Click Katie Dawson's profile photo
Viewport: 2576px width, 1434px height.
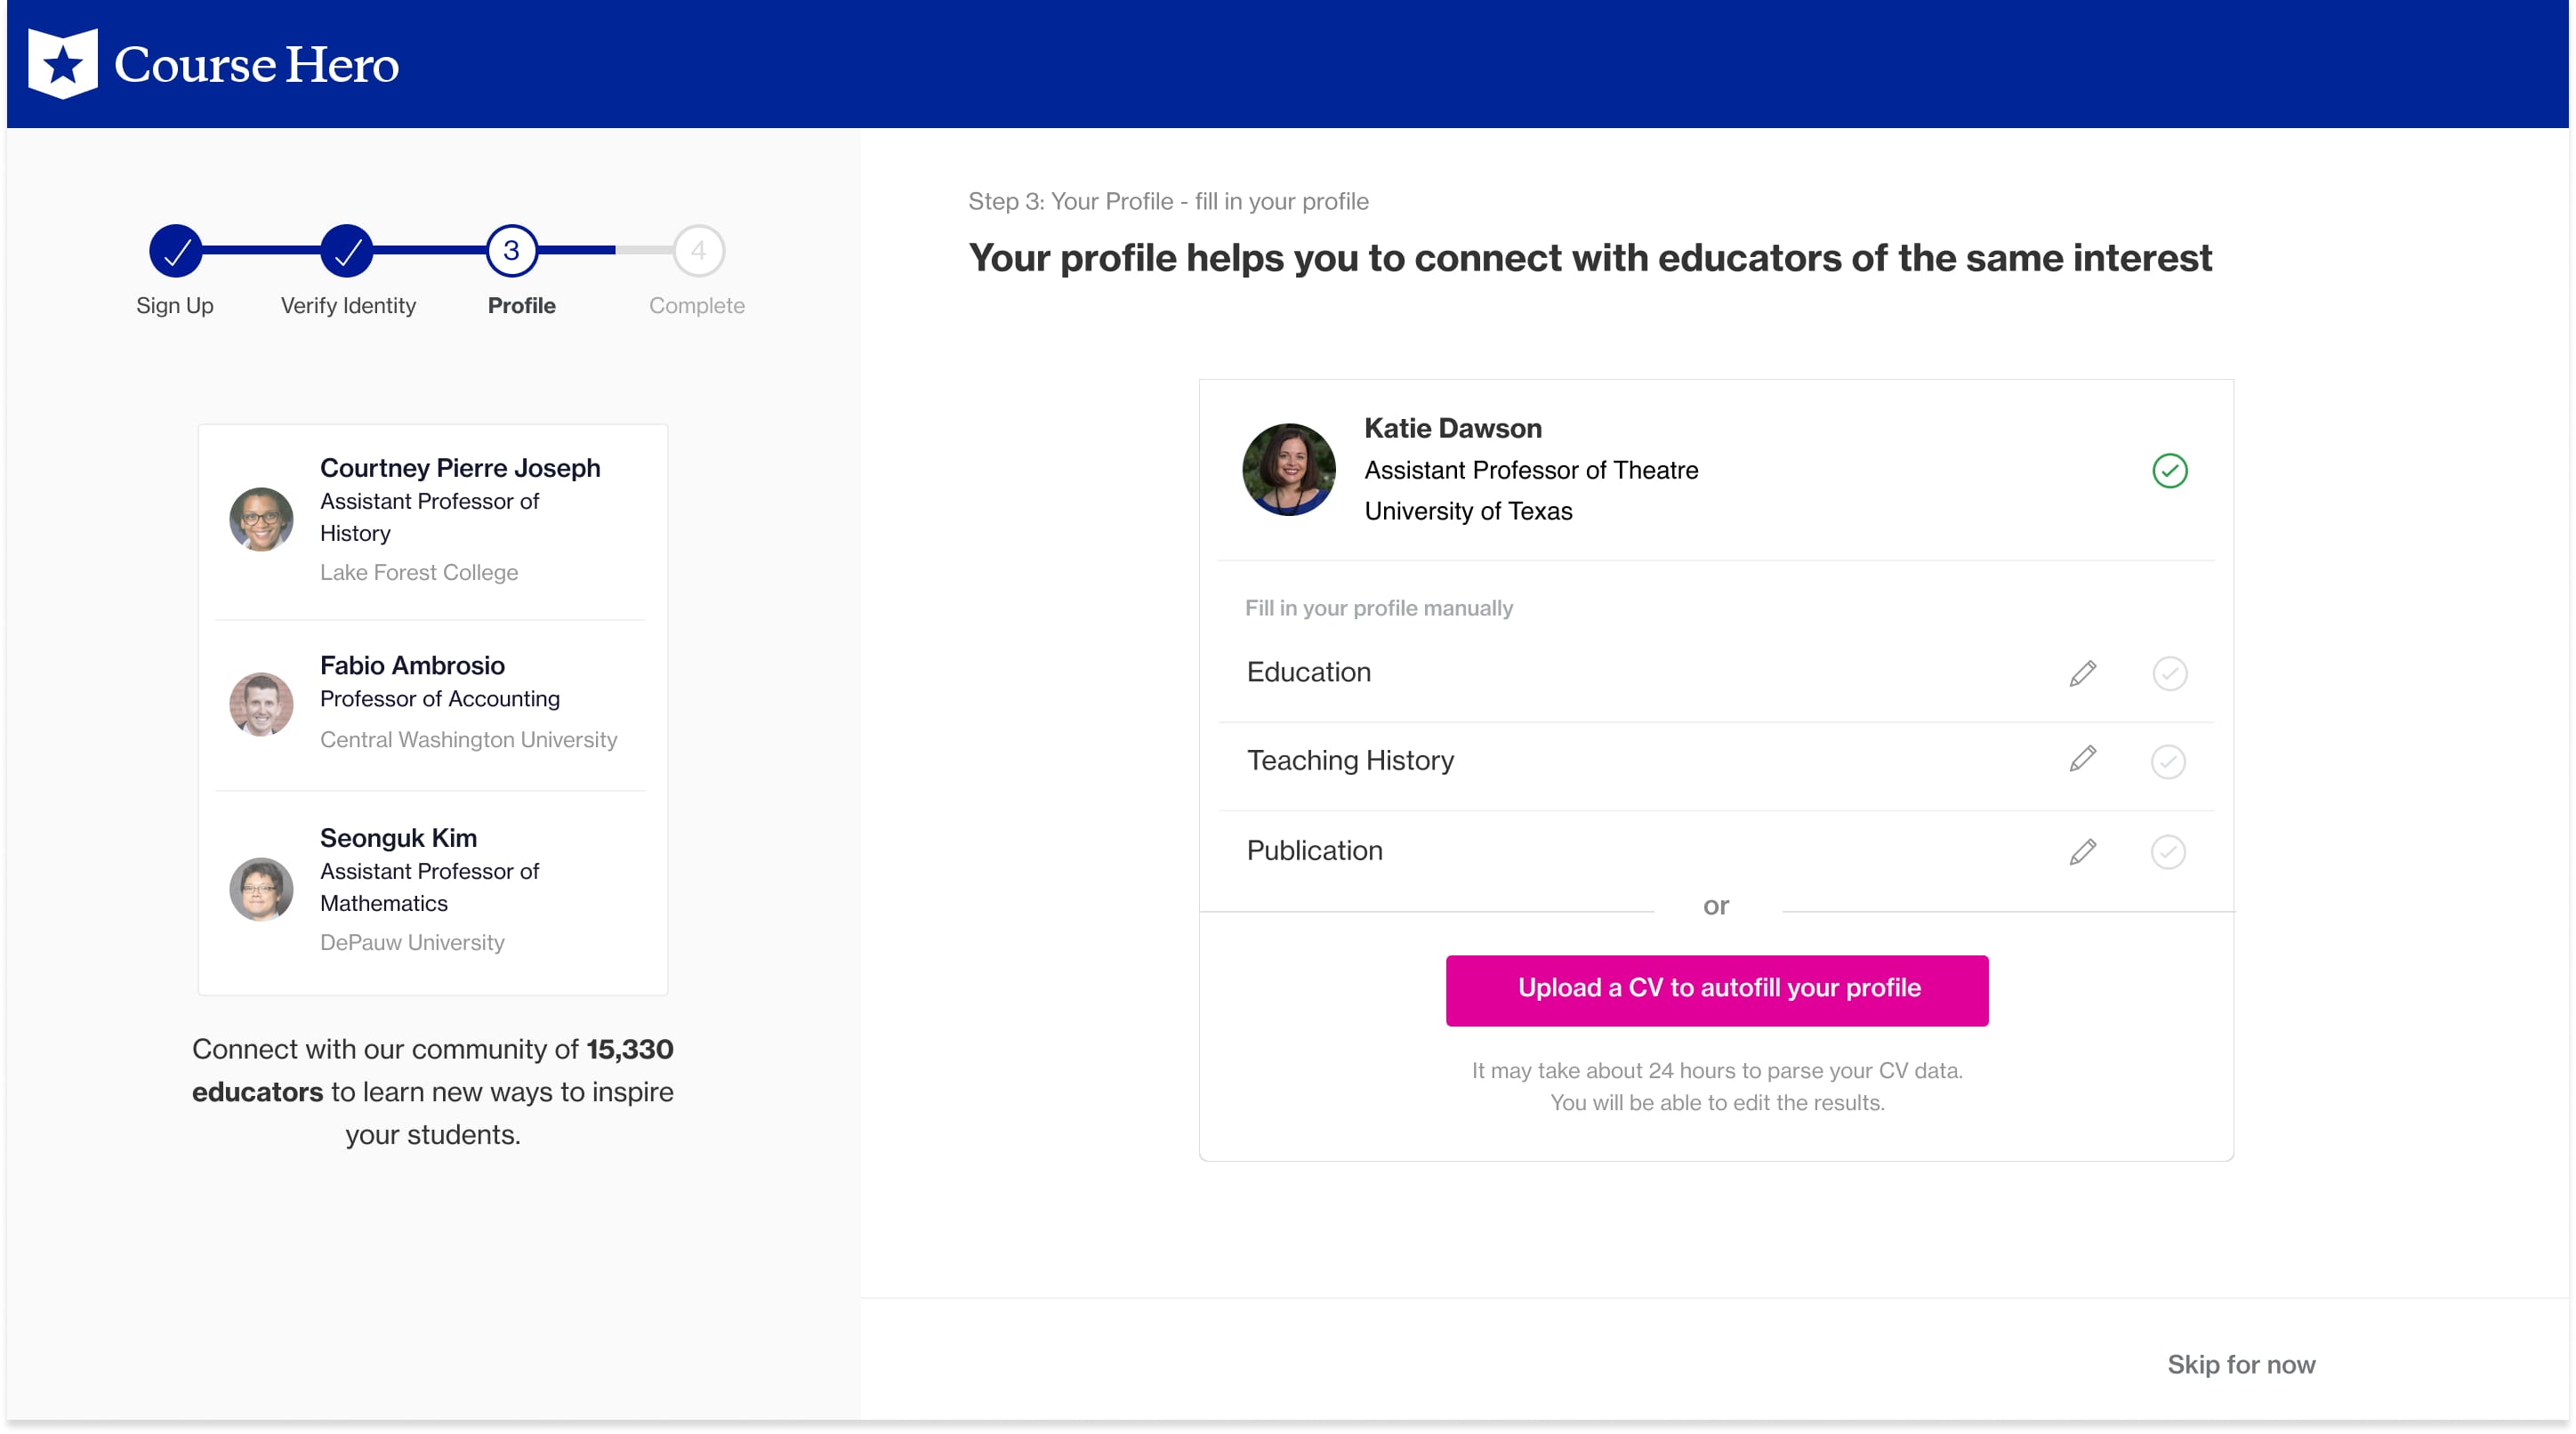pyautogui.click(x=1288, y=470)
